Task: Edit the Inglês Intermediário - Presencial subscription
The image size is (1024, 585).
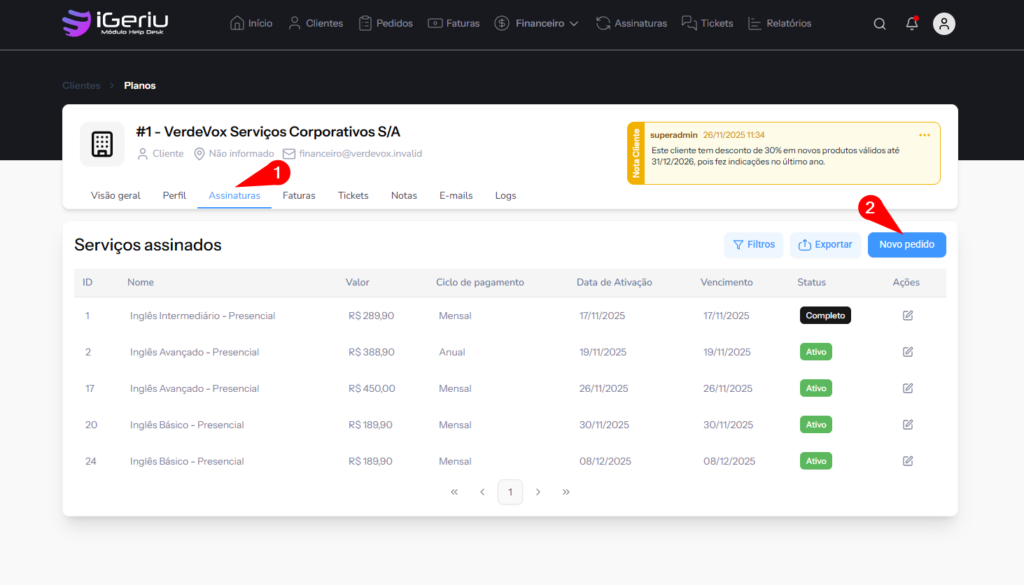Action: point(908,316)
